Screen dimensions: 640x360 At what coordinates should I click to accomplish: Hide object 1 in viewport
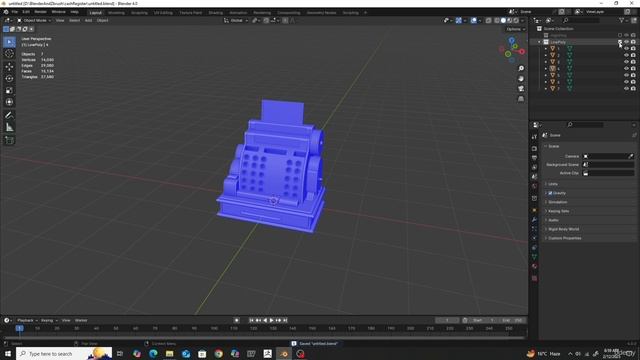pos(626,49)
